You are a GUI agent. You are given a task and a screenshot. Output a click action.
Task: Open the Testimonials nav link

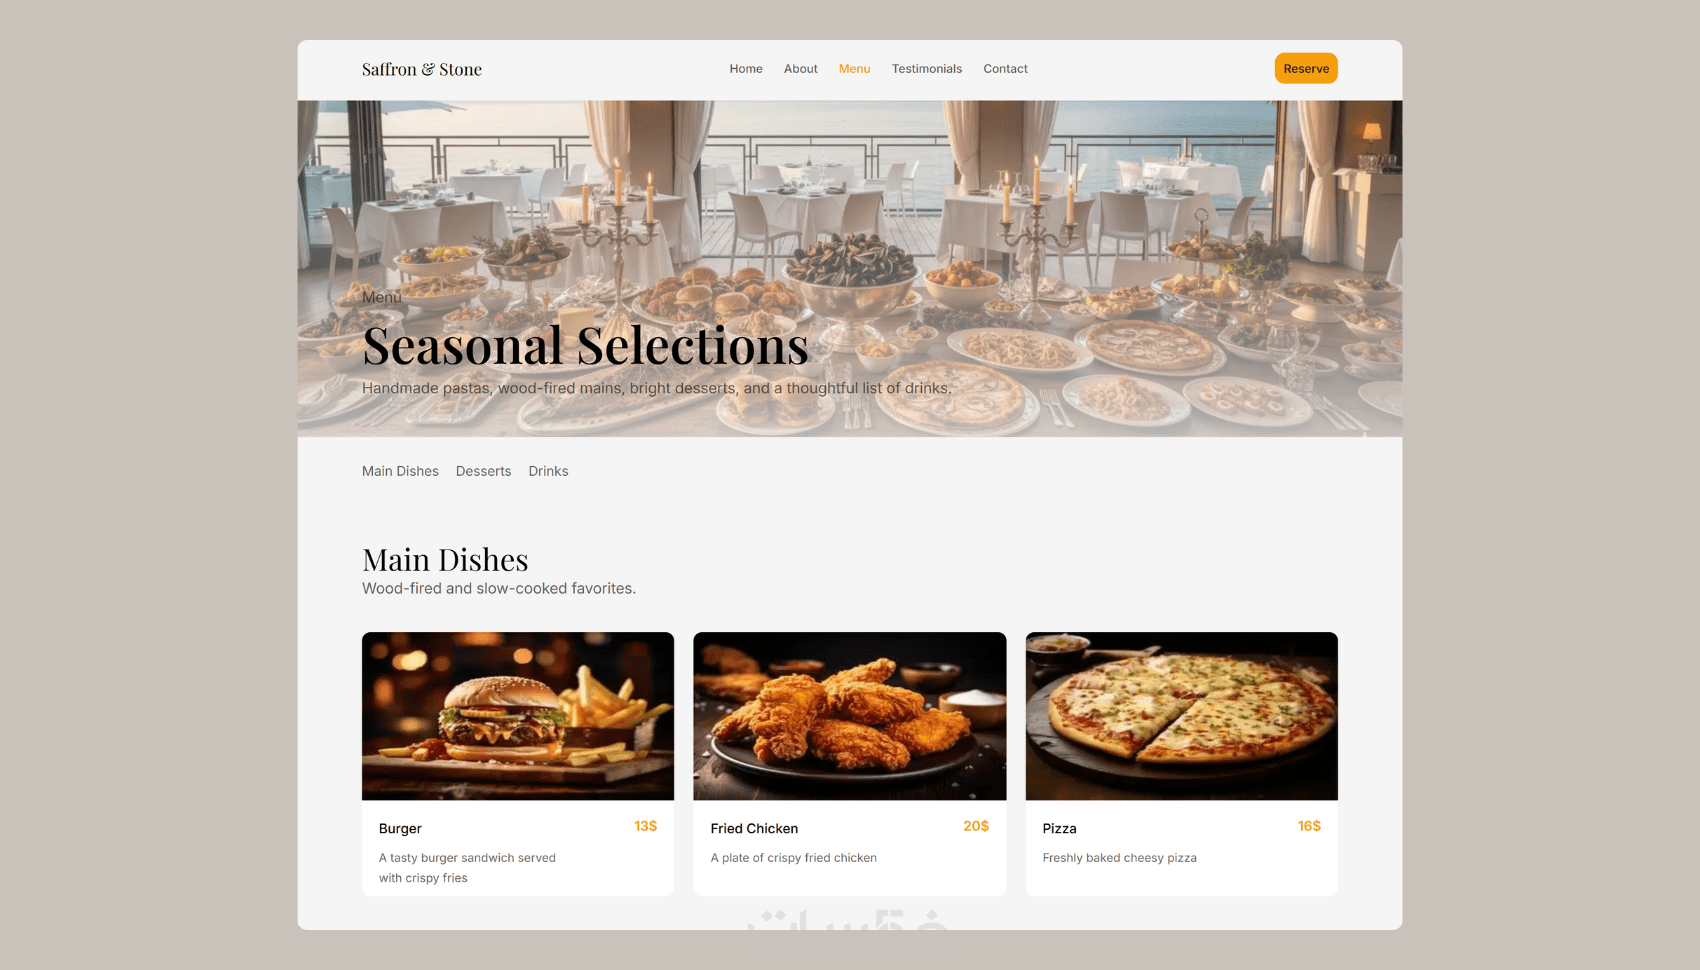tap(927, 69)
